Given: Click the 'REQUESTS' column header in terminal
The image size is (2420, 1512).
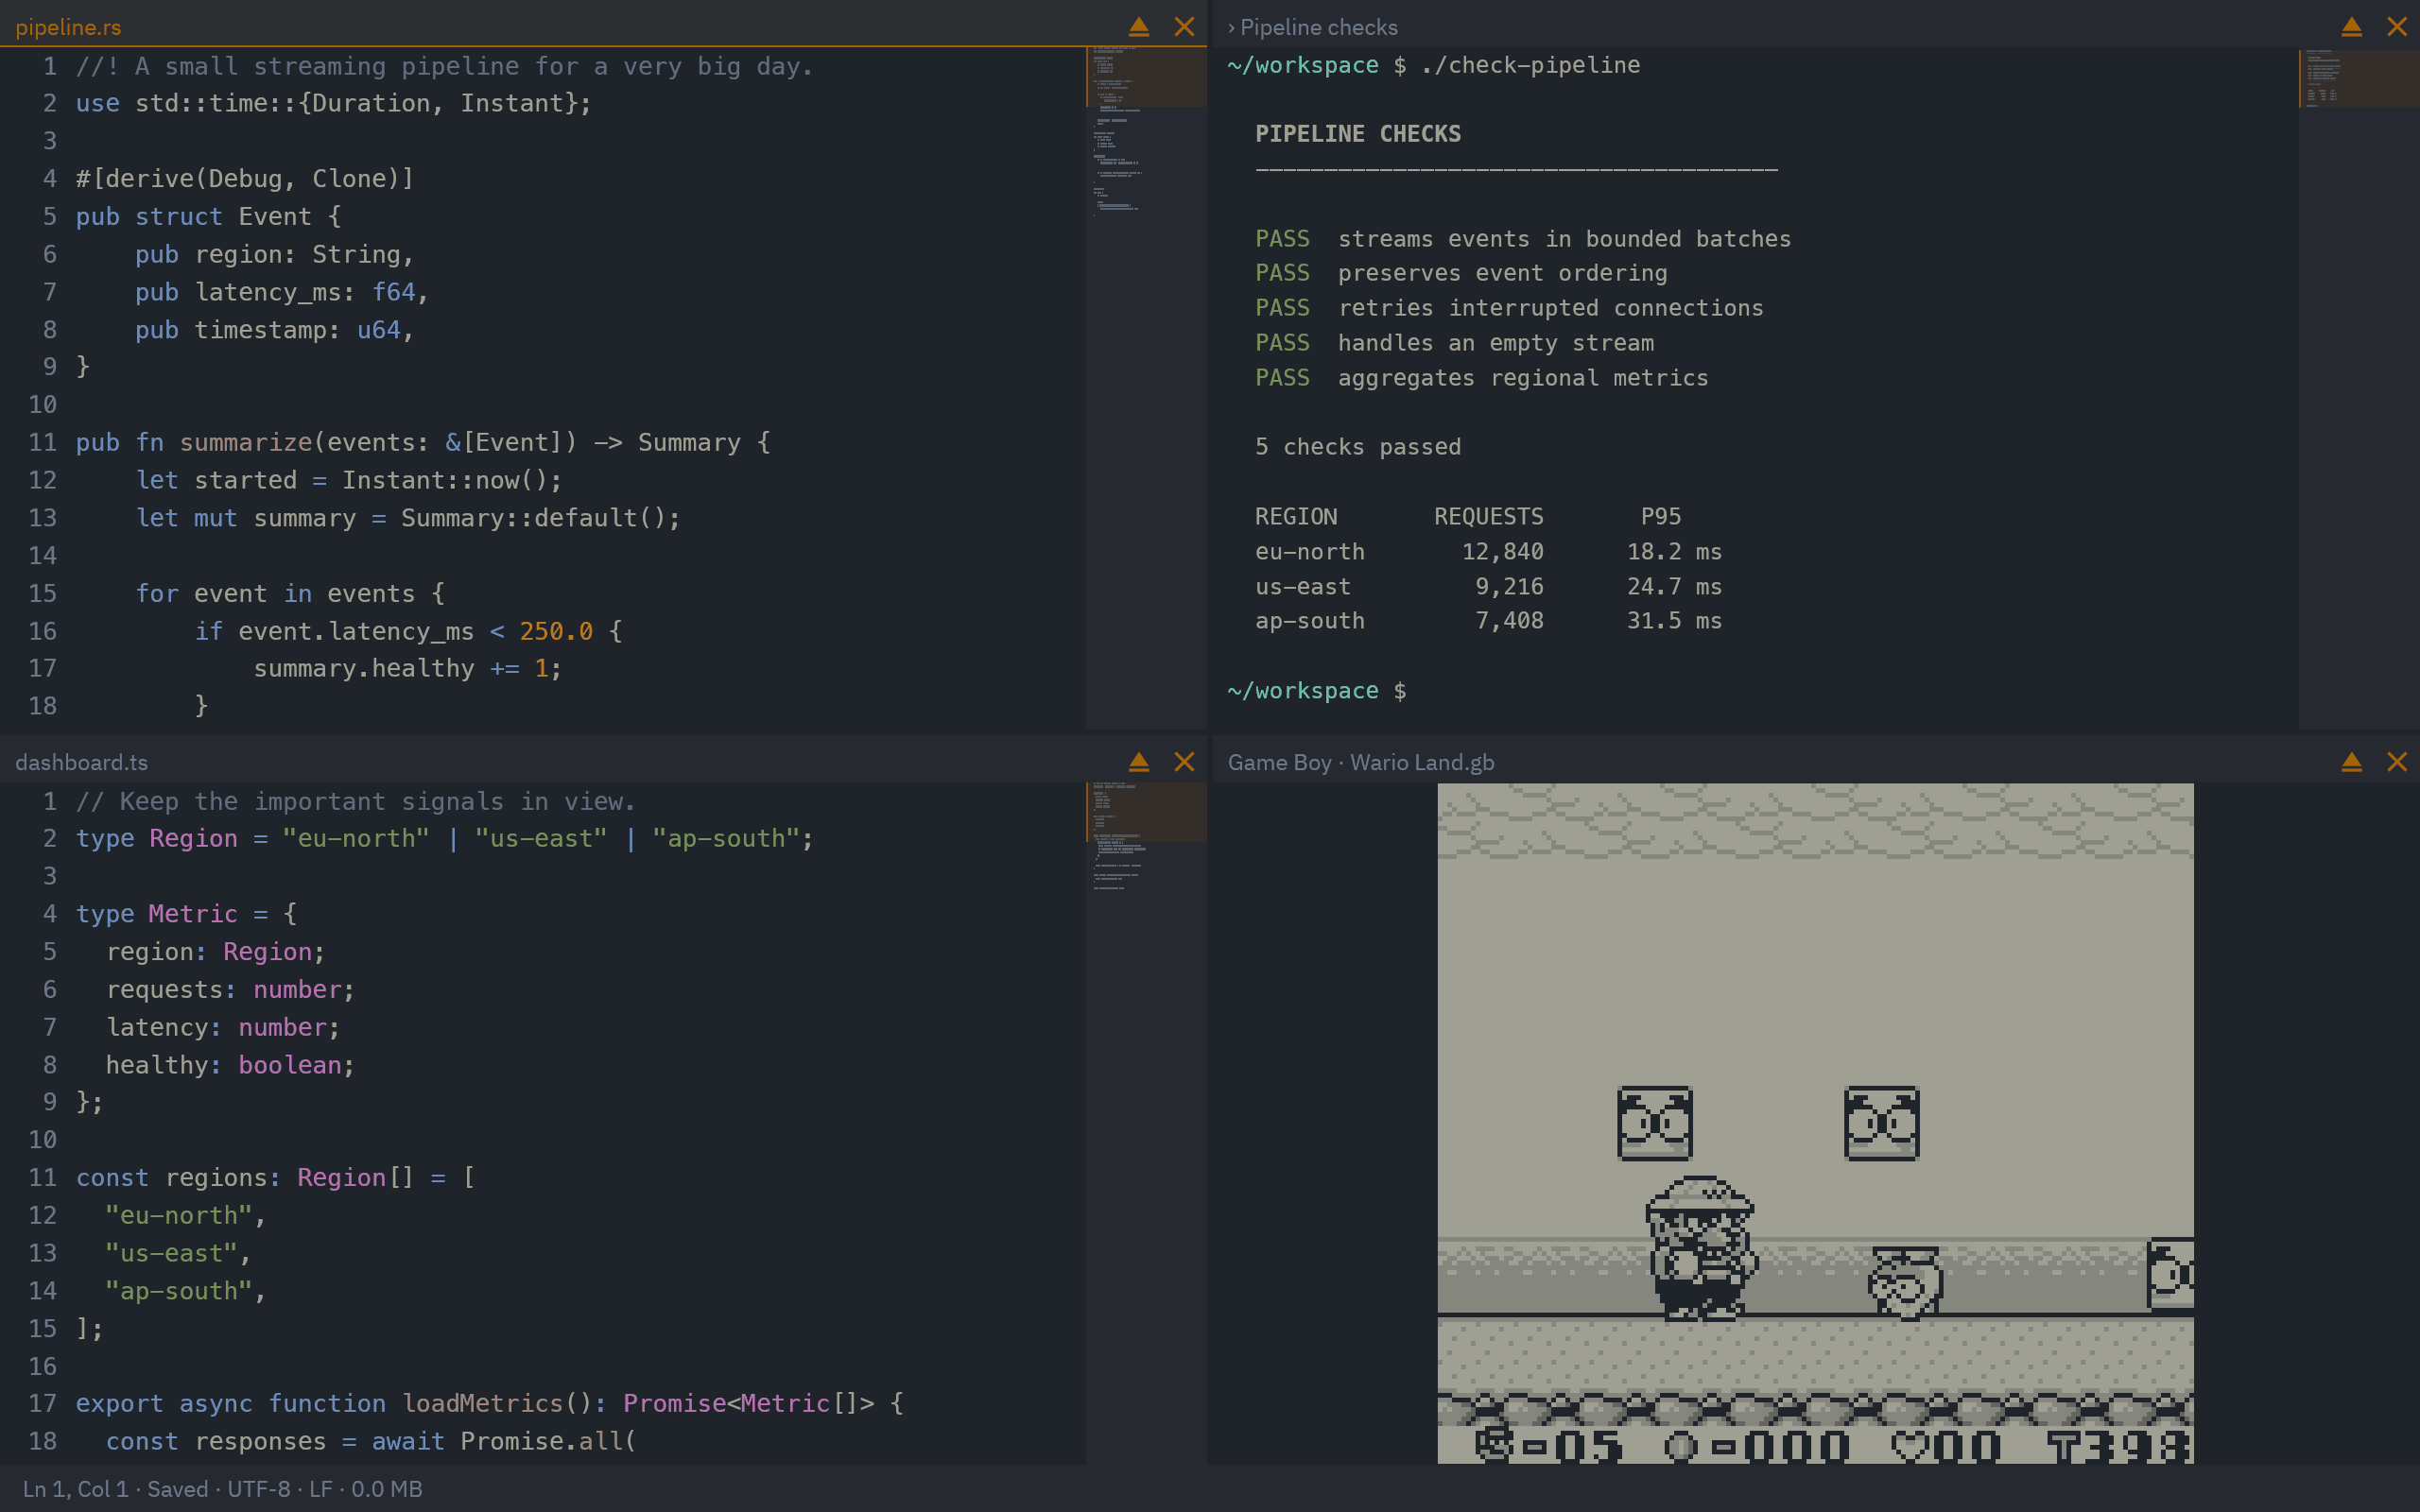Looking at the screenshot, I should (x=1488, y=517).
